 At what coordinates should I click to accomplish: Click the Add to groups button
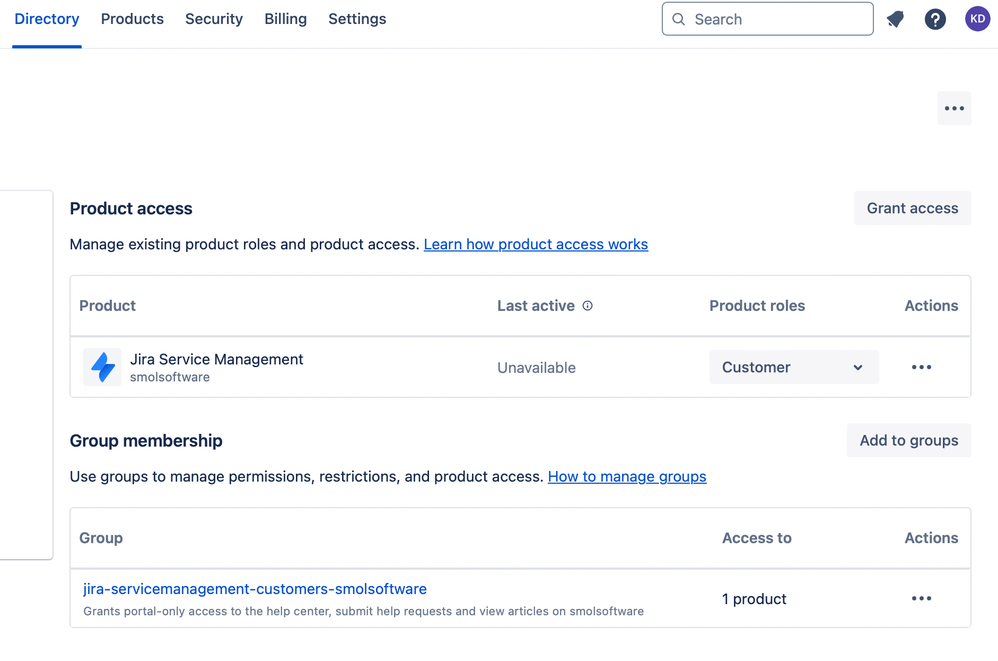(908, 440)
